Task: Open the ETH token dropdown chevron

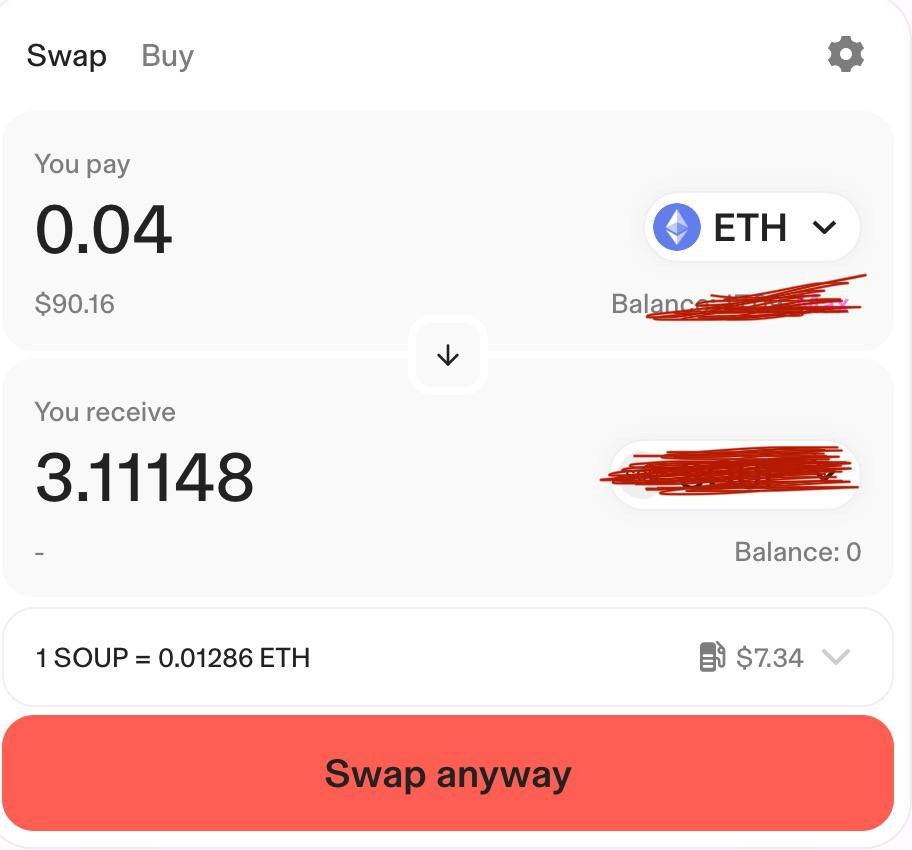Action: 825,228
